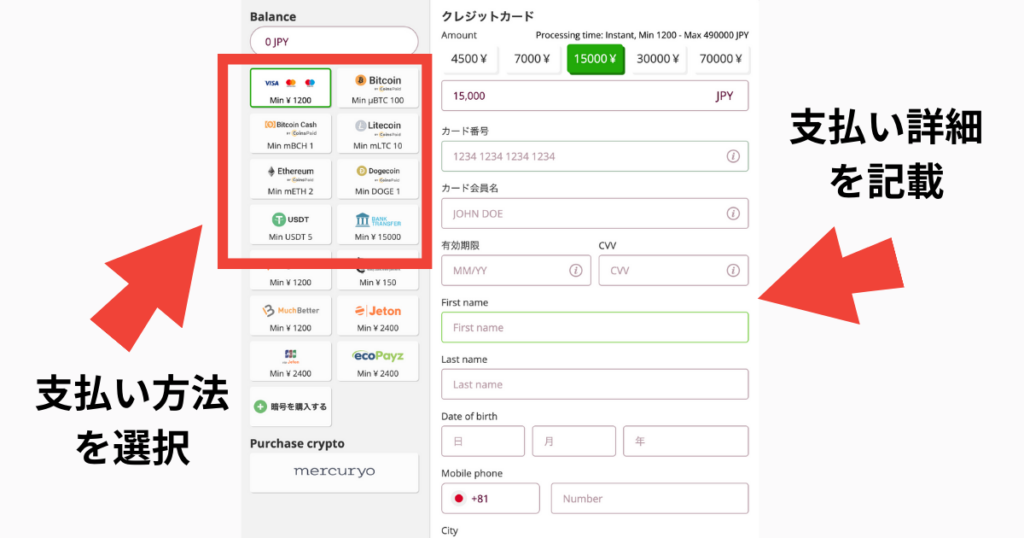Open the 日 day of birth field
This screenshot has height=538, width=1024.
[483, 441]
